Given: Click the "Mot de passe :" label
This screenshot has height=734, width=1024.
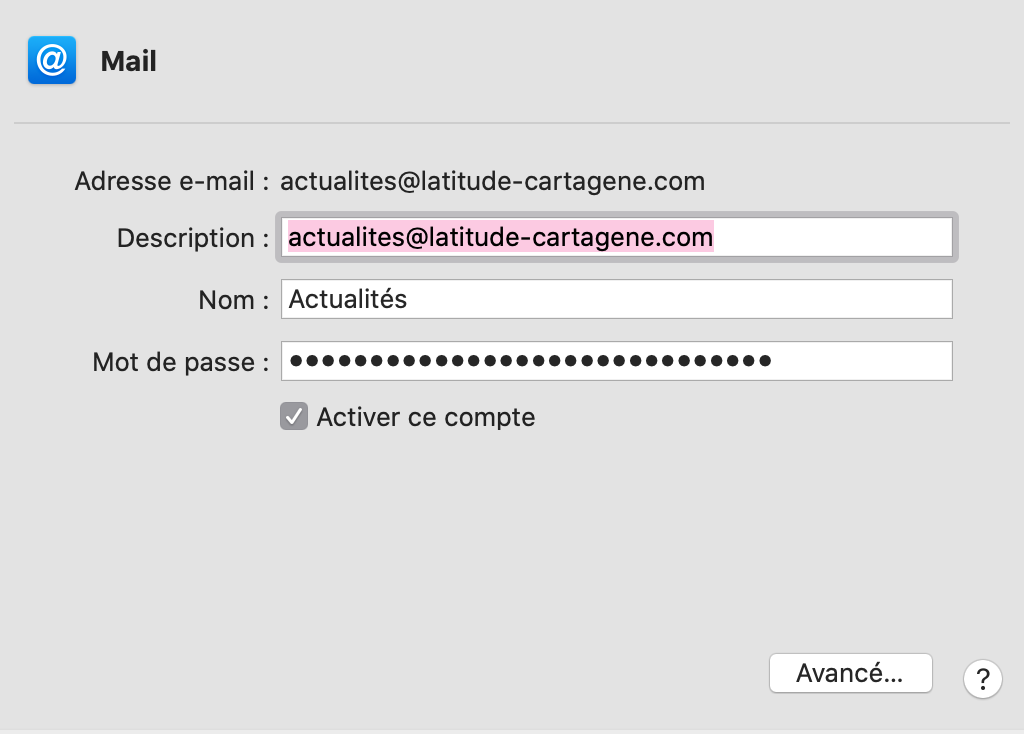Looking at the screenshot, I should coord(181,362).
